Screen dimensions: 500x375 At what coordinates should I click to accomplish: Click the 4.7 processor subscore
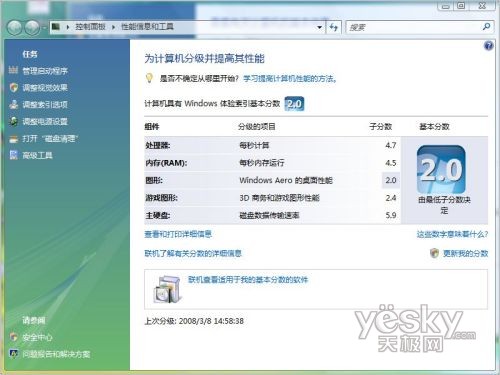(391, 146)
